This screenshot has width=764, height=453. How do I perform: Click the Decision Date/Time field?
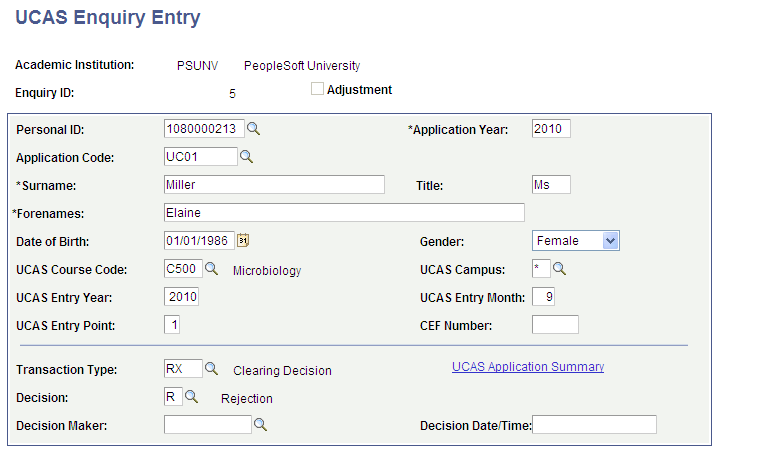click(594, 425)
